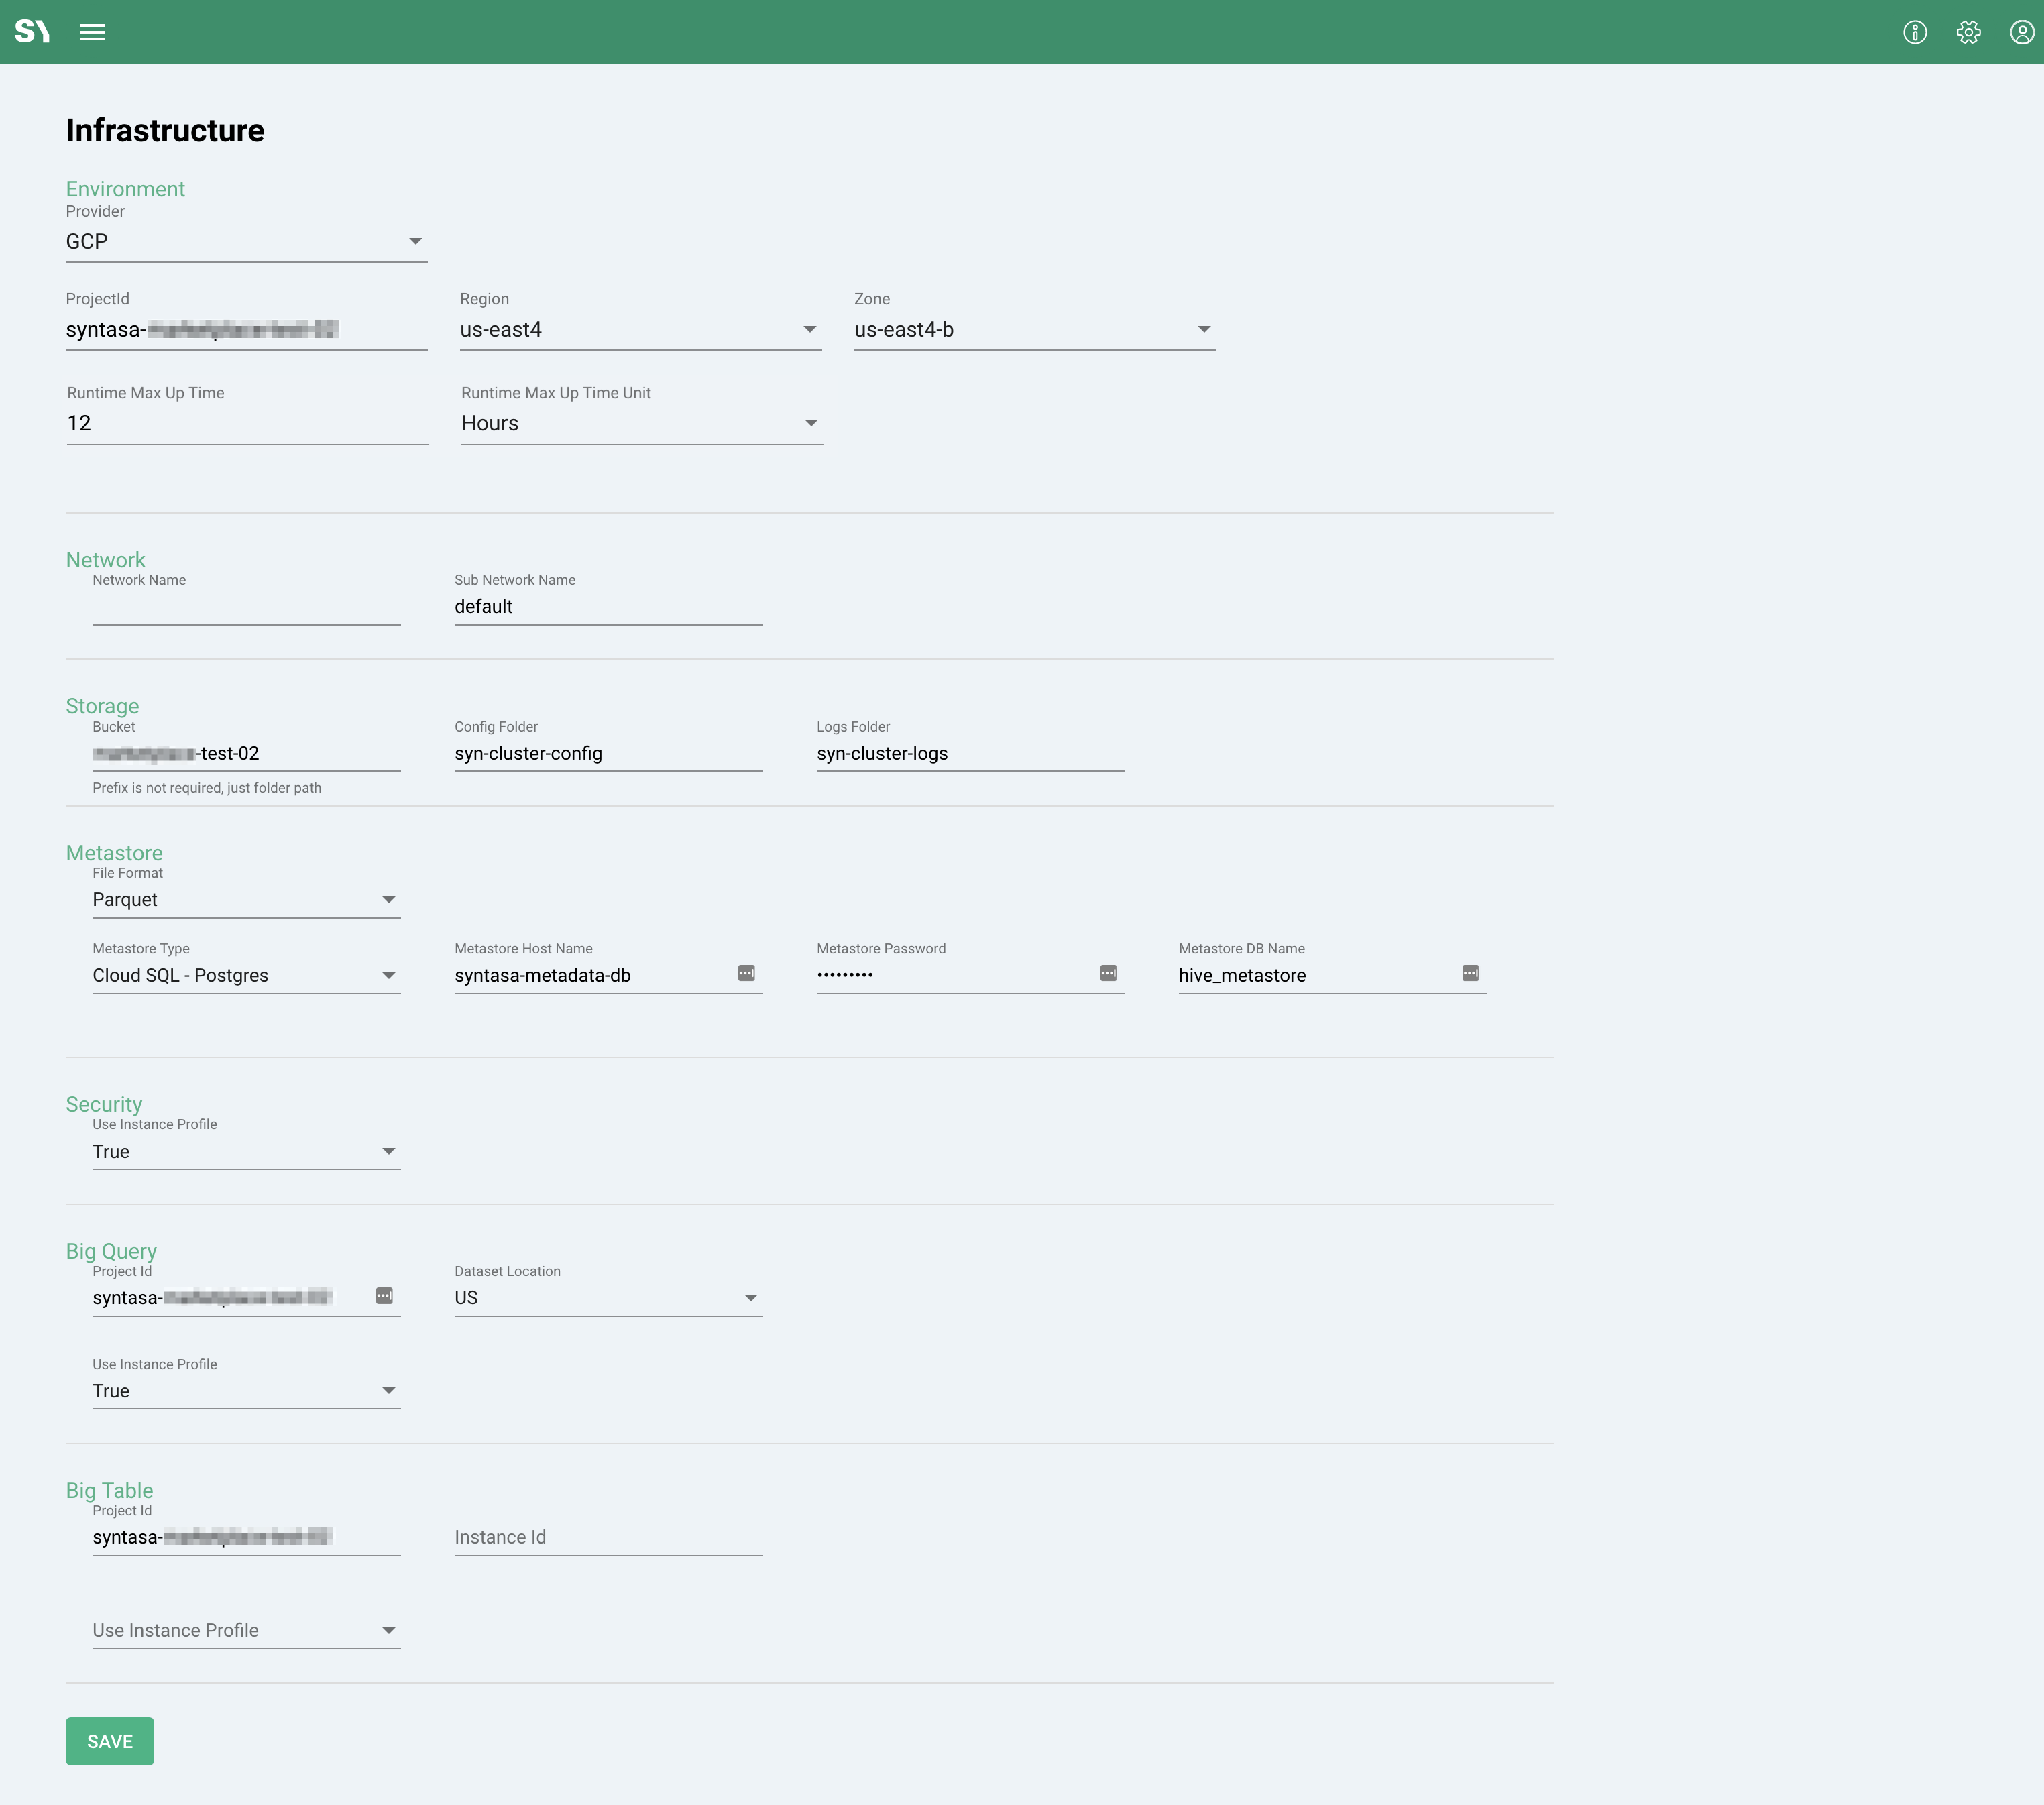2044x1805 pixels.
Task: Click the SAVE button
Action: [x=110, y=1741]
